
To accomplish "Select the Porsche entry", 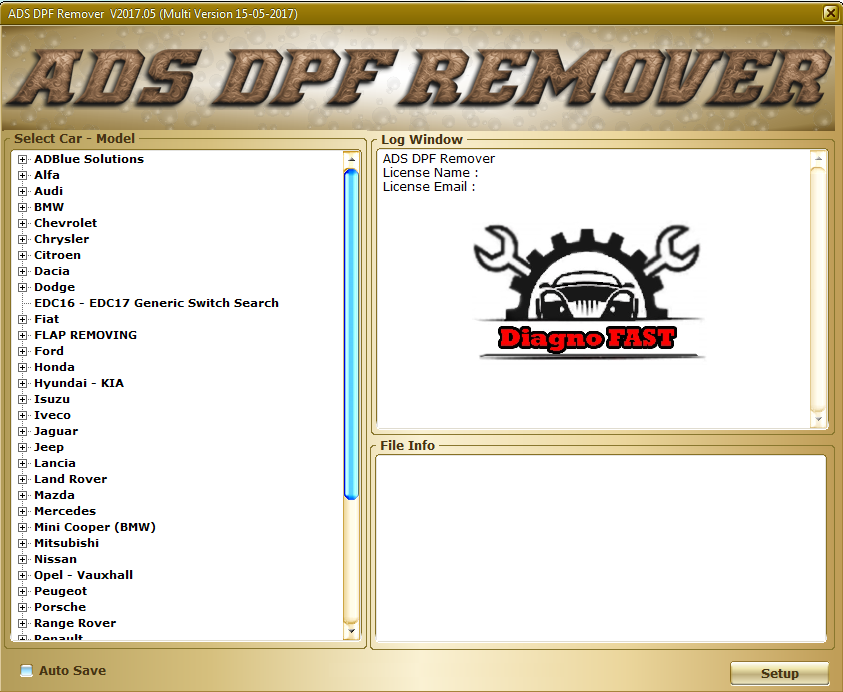I will click(x=60, y=607).
